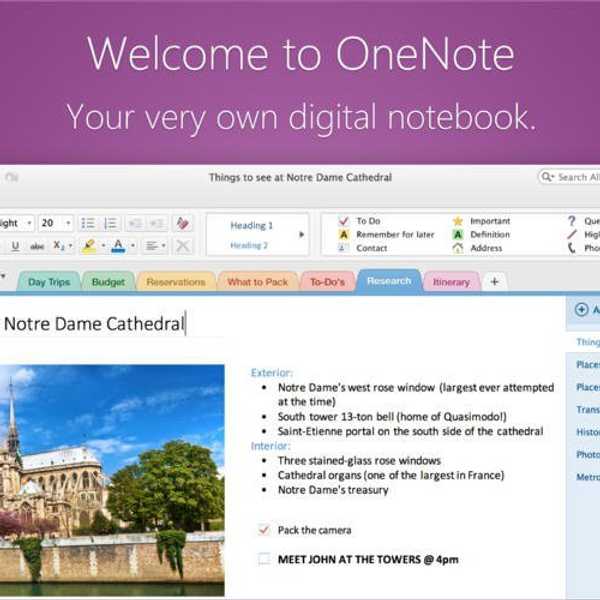Open the subscript options arrow
The height and width of the screenshot is (600, 600).
tap(70, 246)
